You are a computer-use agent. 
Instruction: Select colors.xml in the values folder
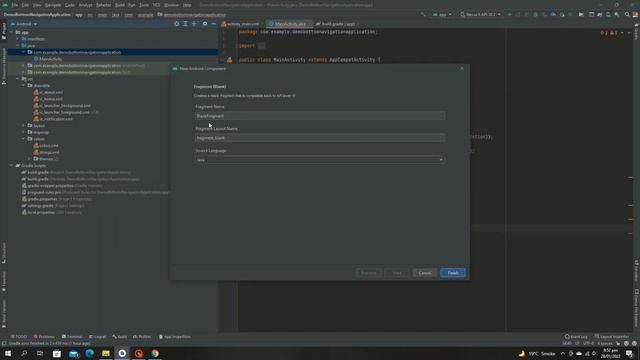[x=46, y=146]
